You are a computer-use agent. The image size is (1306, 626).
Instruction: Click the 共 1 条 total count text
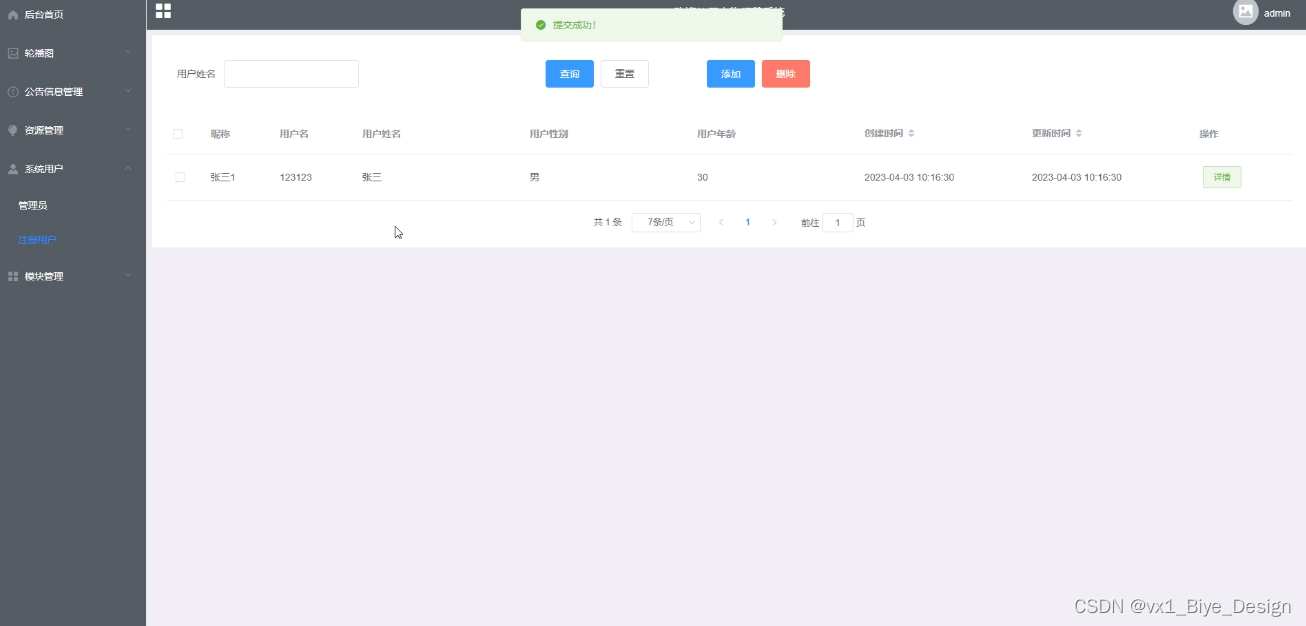point(608,222)
